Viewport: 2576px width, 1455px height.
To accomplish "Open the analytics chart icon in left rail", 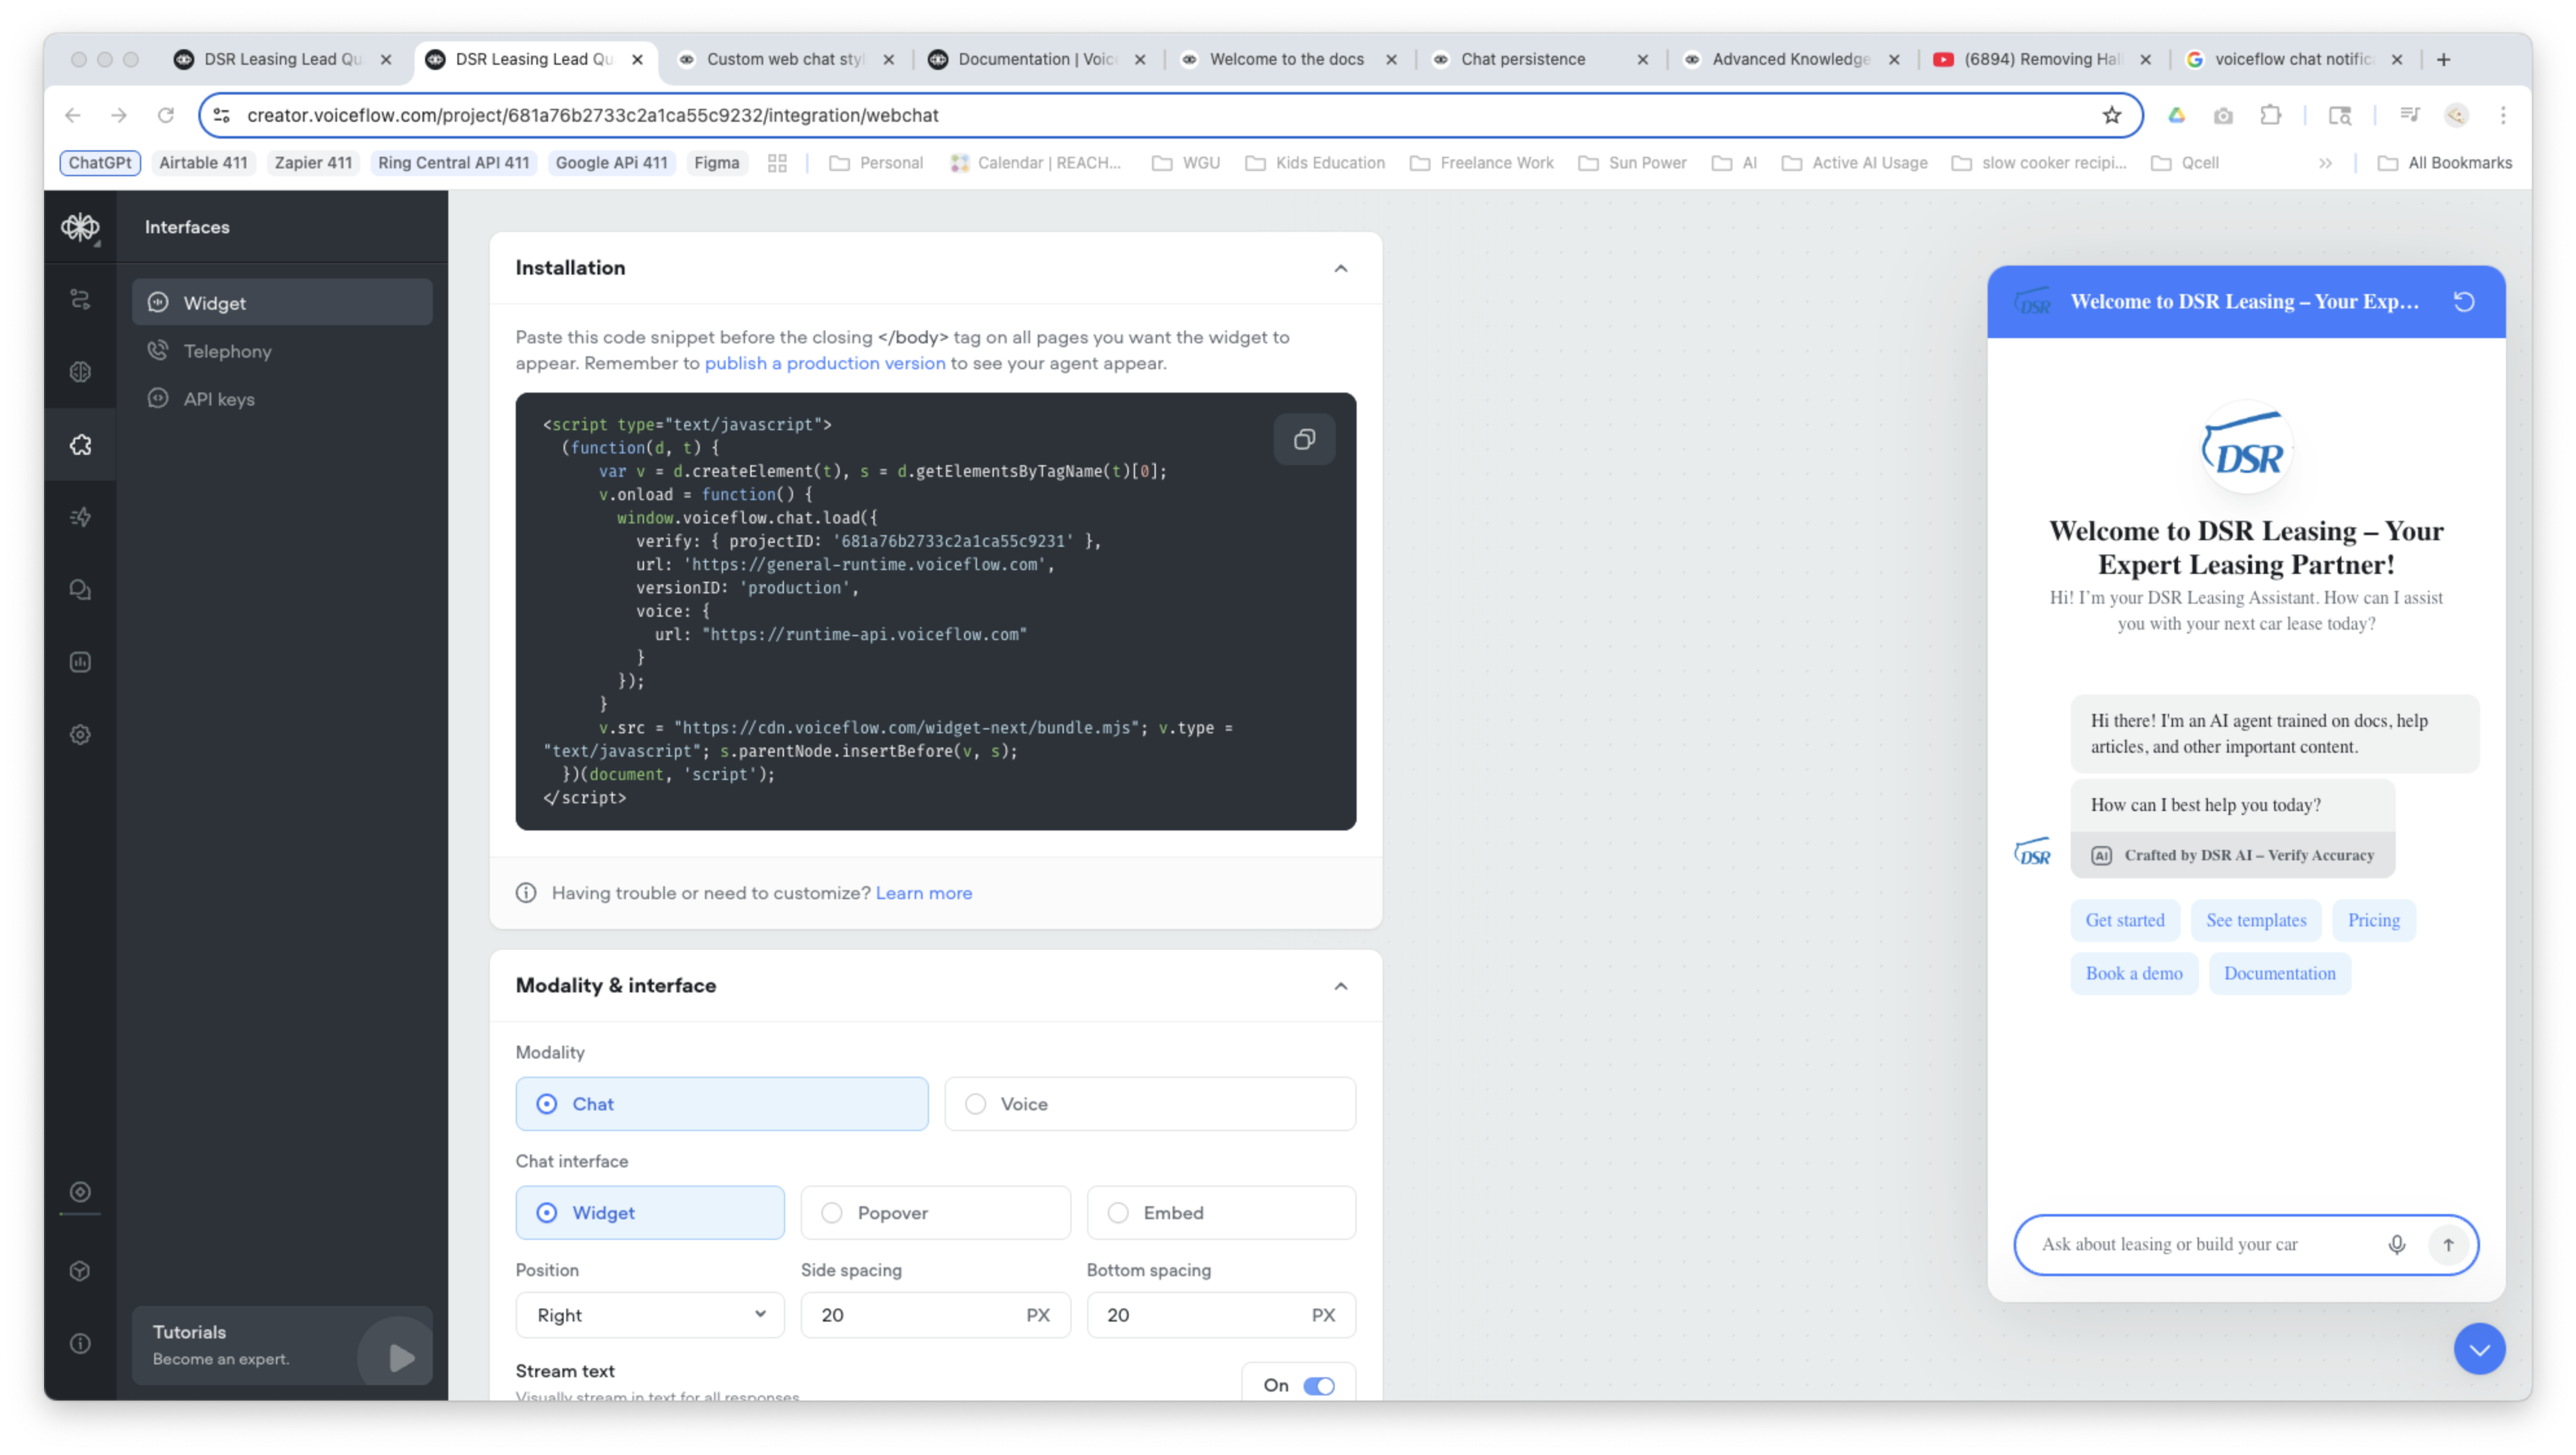I will (80, 662).
